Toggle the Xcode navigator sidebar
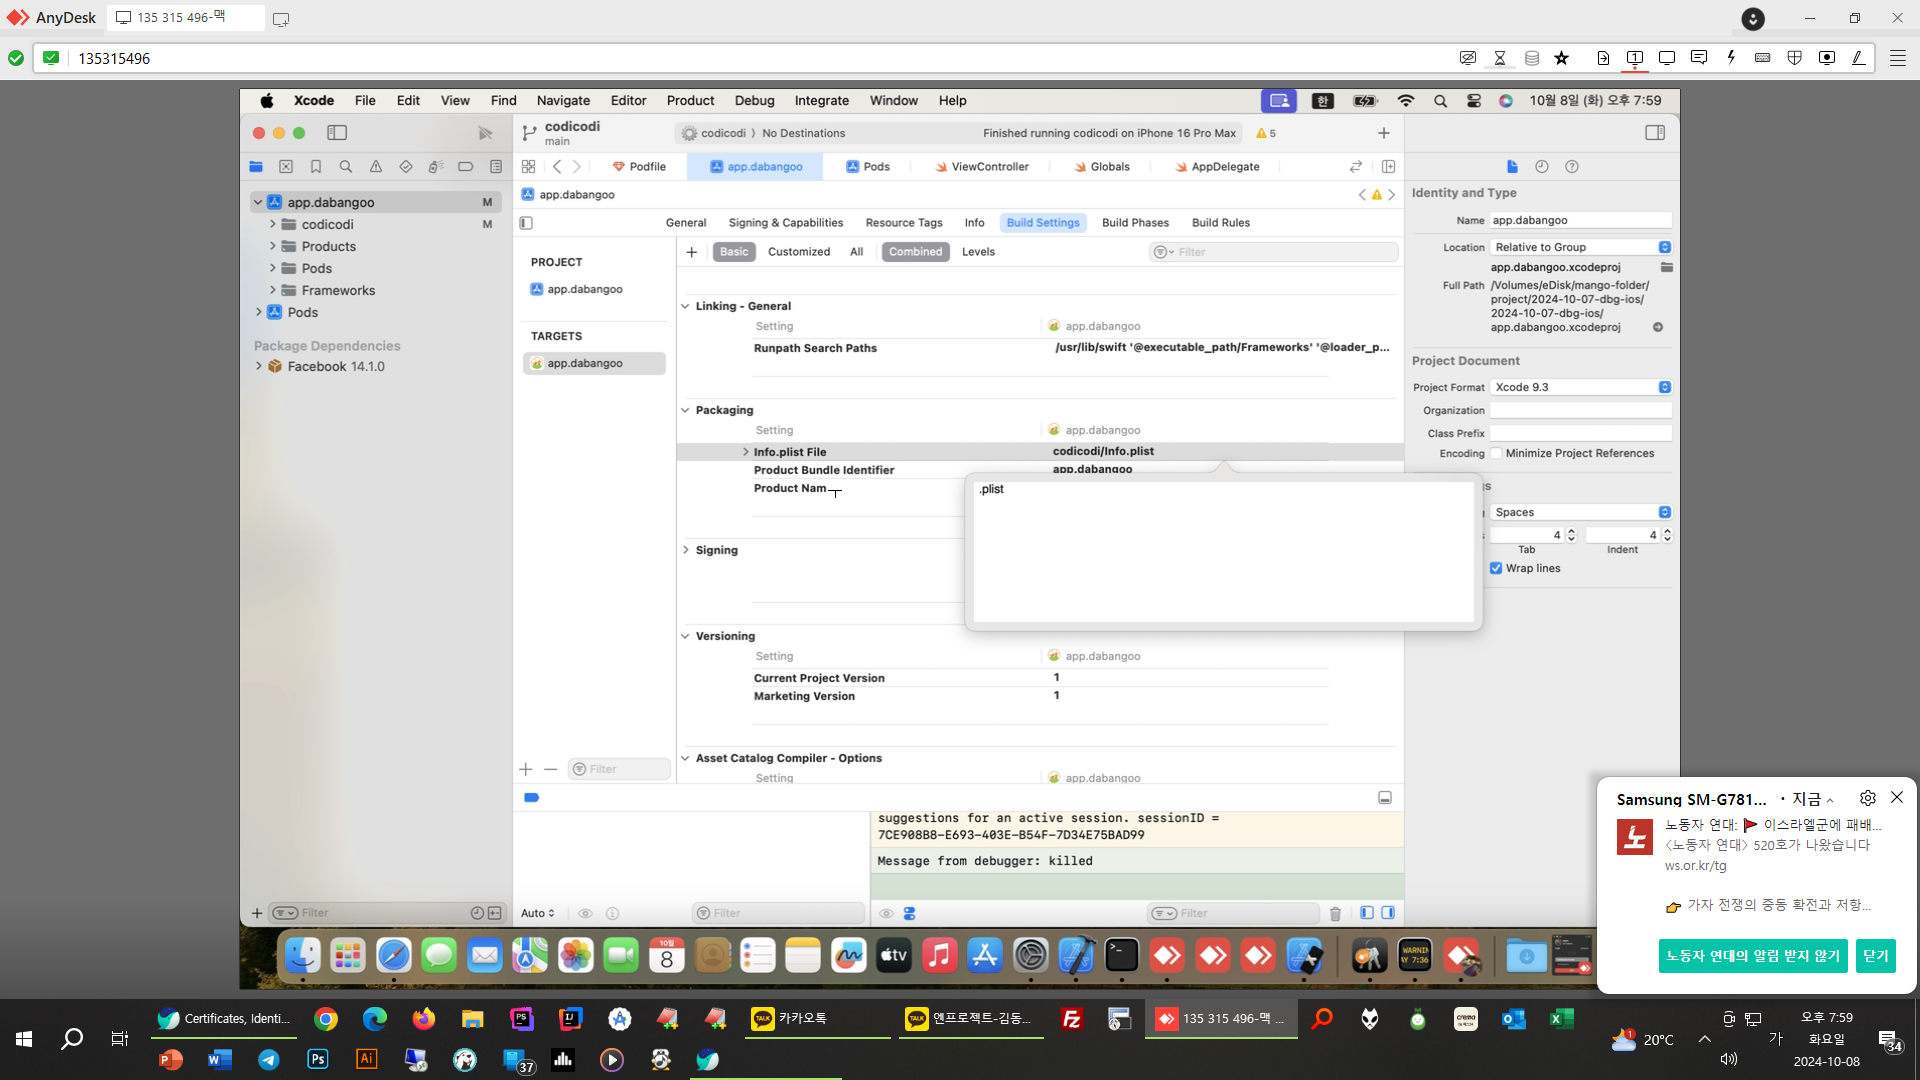Image resolution: width=1920 pixels, height=1080 pixels. (337, 132)
